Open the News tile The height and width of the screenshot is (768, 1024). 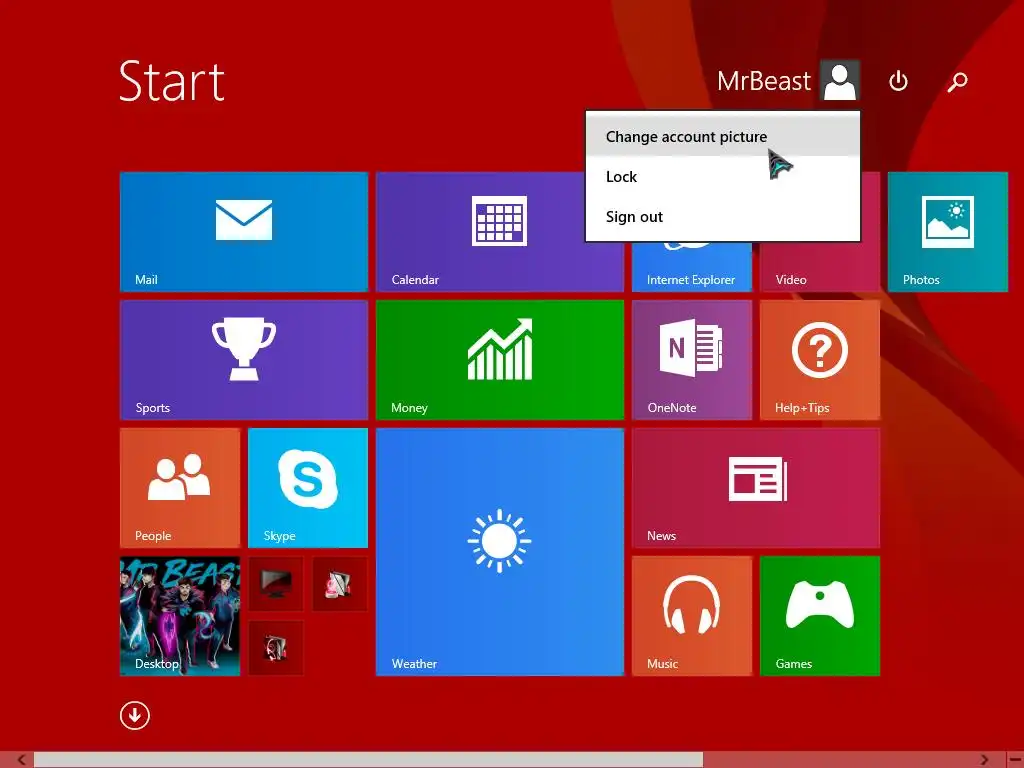(756, 488)
